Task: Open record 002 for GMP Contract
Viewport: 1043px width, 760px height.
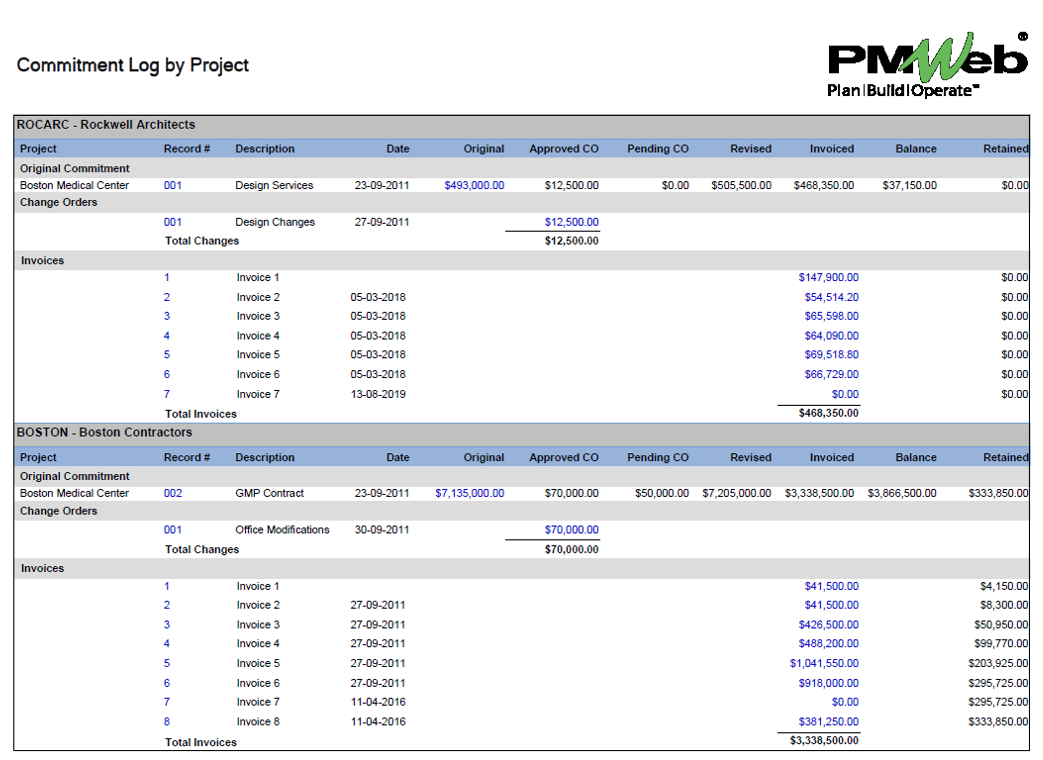Action: tap(173, 493)
